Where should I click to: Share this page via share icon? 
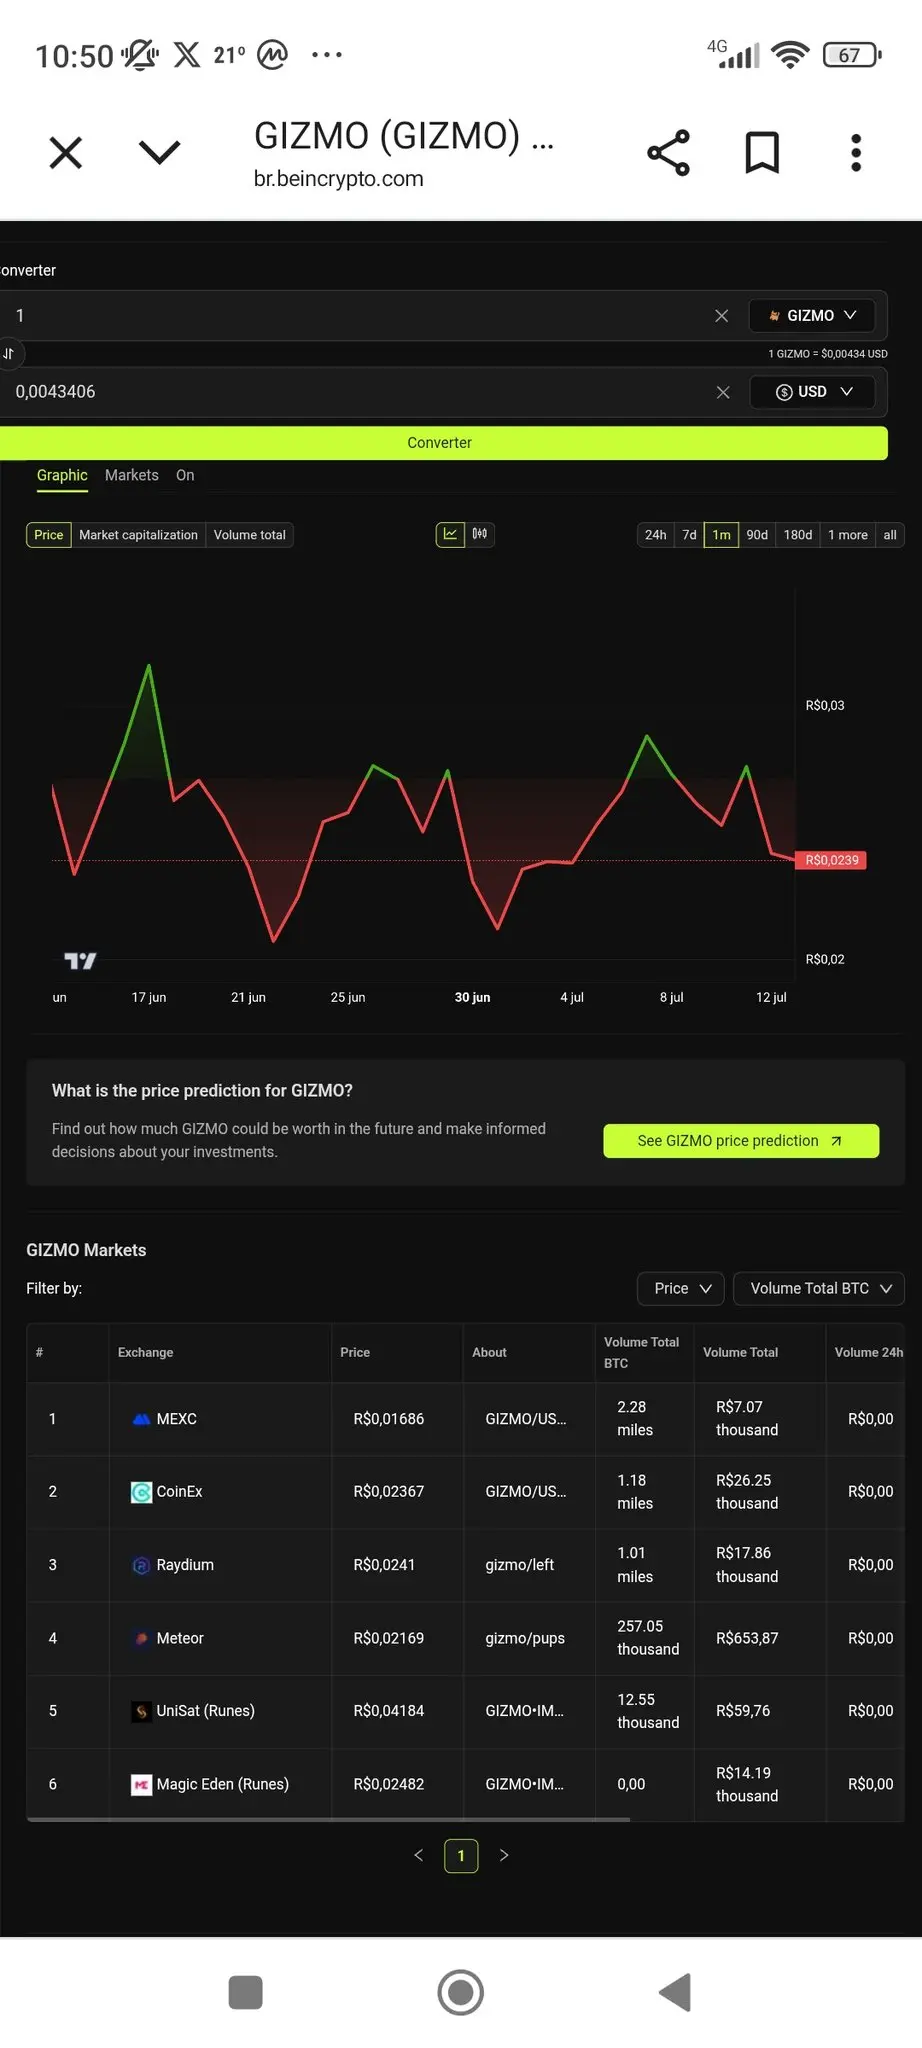coord(668,153)
